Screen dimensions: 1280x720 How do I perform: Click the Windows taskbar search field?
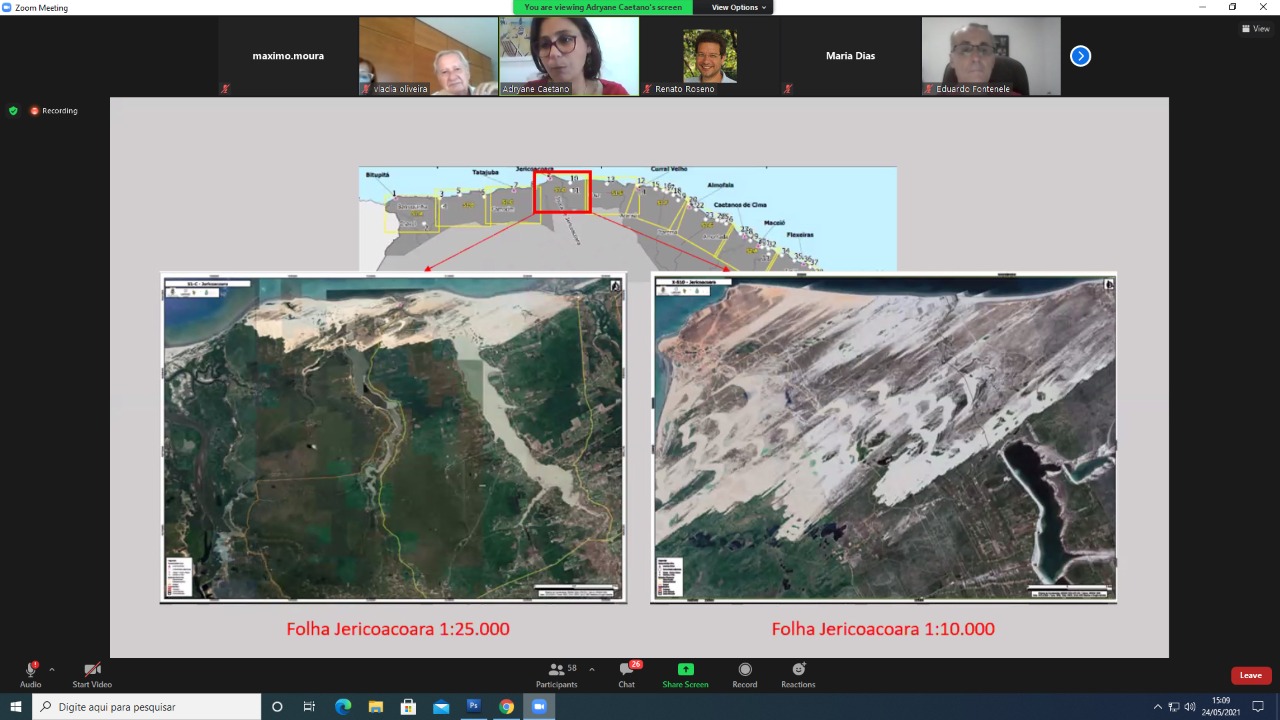pos(148,707)
